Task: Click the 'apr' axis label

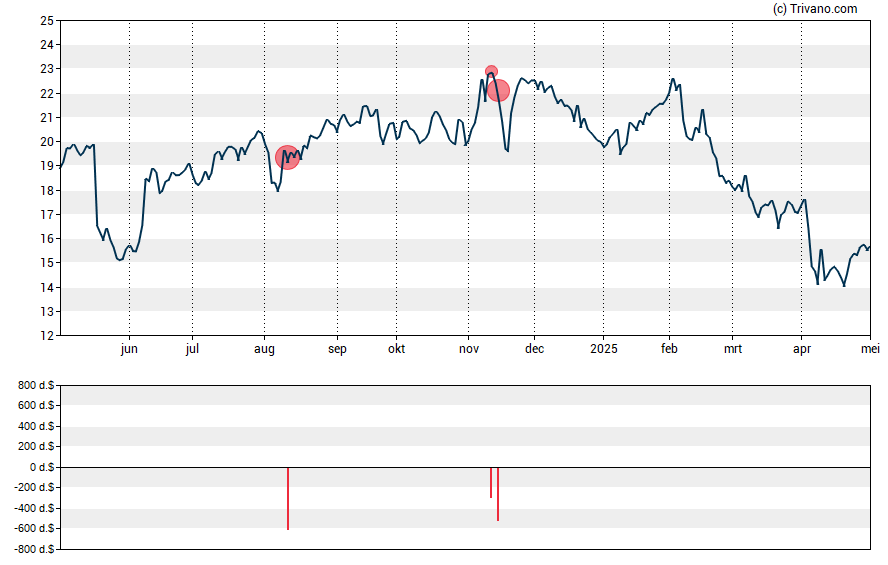Action: click(802, 349)
